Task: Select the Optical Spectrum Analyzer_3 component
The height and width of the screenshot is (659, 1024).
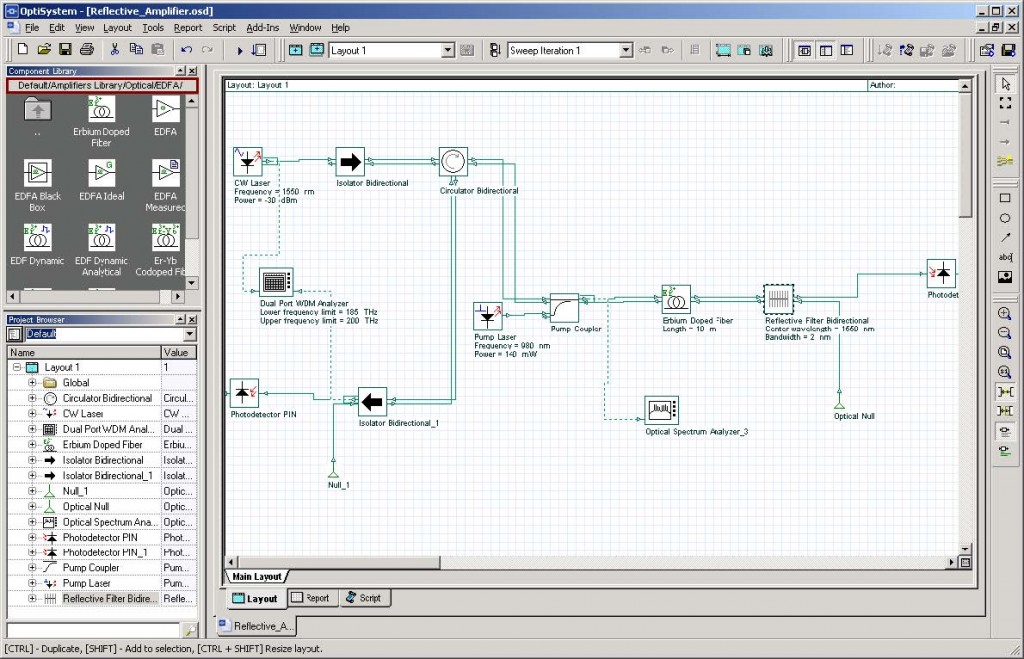Action: pyautogui.click(x=661, y=410)
